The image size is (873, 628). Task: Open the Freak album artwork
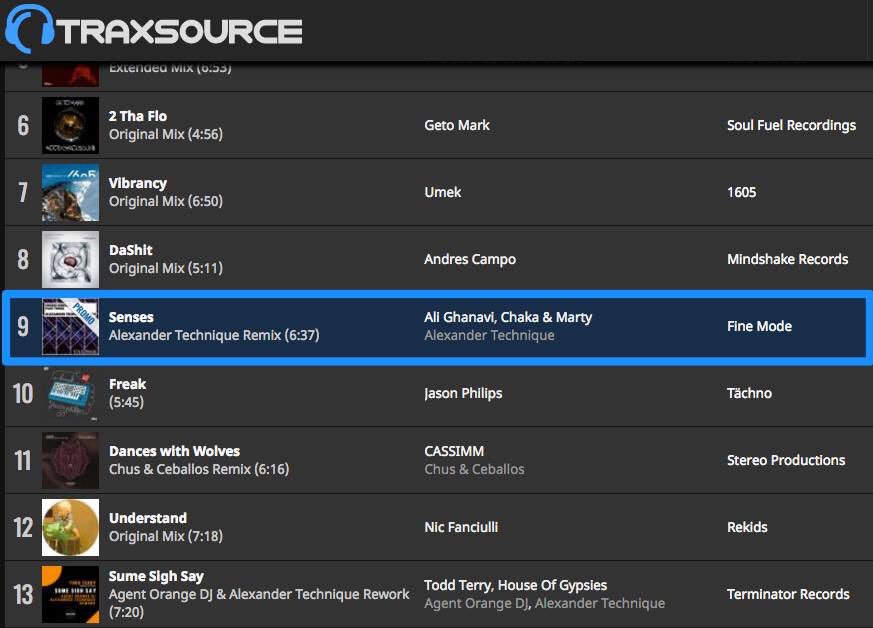pyautogui.click(x=70, y=393)
